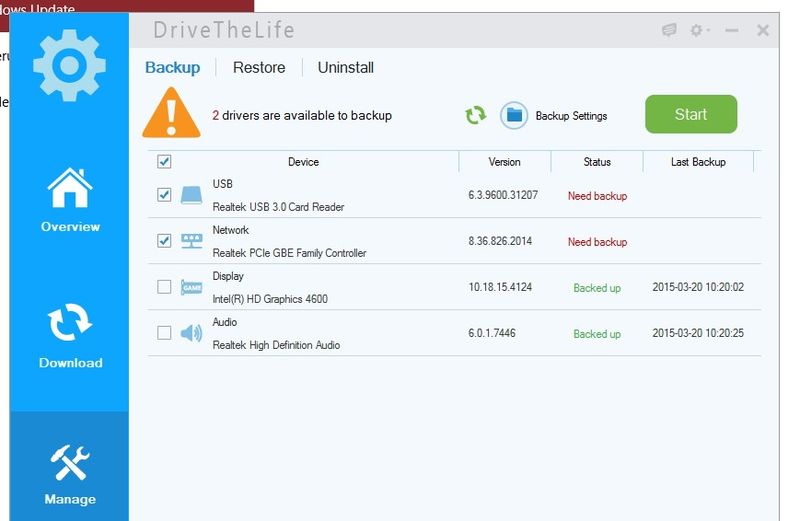This screenshot has height=521, width=800.
Task: Check the Realtek Audio driver checkbox
Action: click(x=164, y=333)
